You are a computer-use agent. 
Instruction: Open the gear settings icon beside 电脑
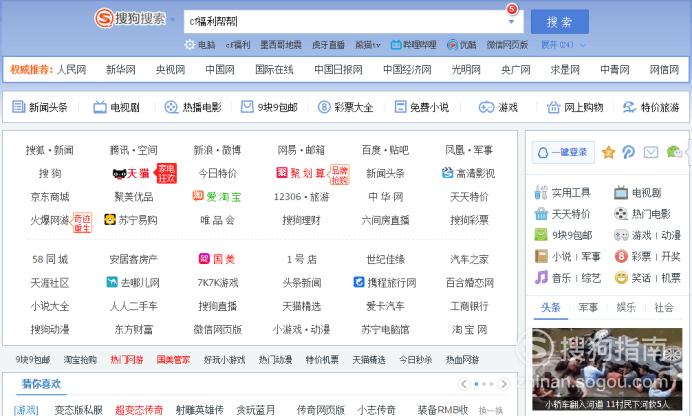(x=189, y=45)
